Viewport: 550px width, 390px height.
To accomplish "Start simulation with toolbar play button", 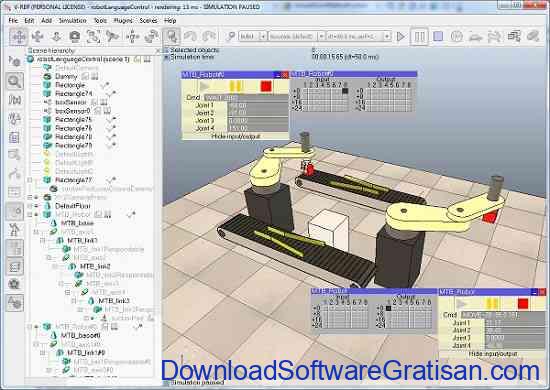I will tap(400, 36).
